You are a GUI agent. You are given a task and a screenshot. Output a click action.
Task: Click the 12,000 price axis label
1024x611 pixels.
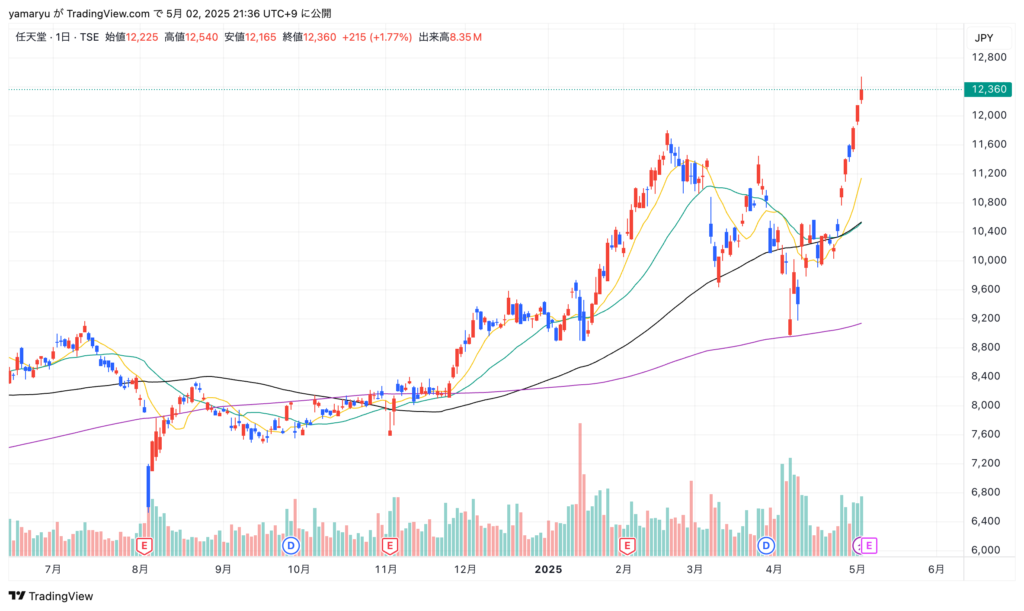989,116
